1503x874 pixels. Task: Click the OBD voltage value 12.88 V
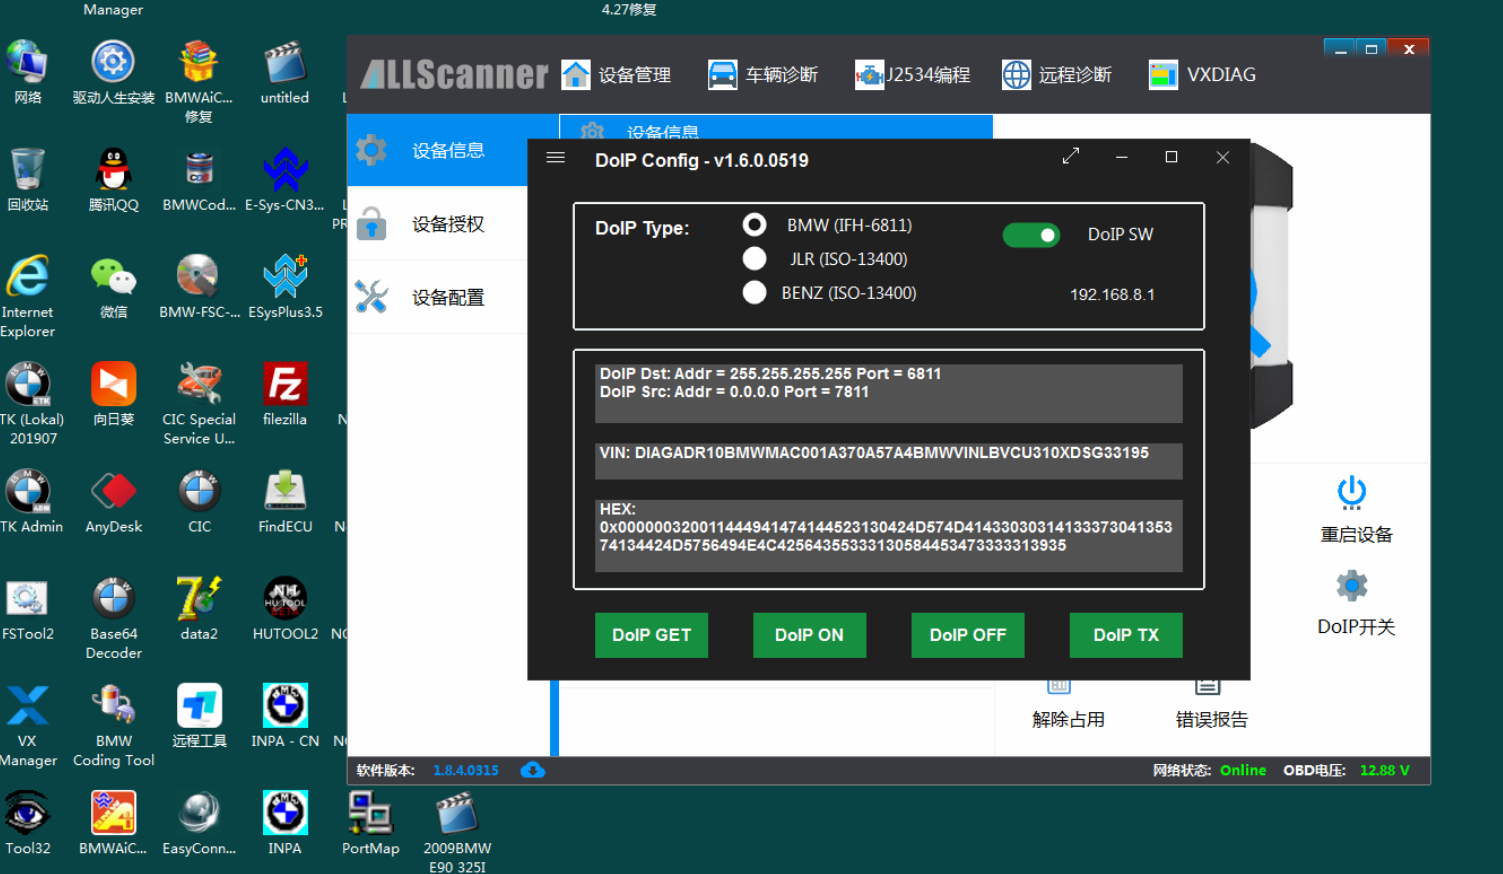[x=1384, y=770]
